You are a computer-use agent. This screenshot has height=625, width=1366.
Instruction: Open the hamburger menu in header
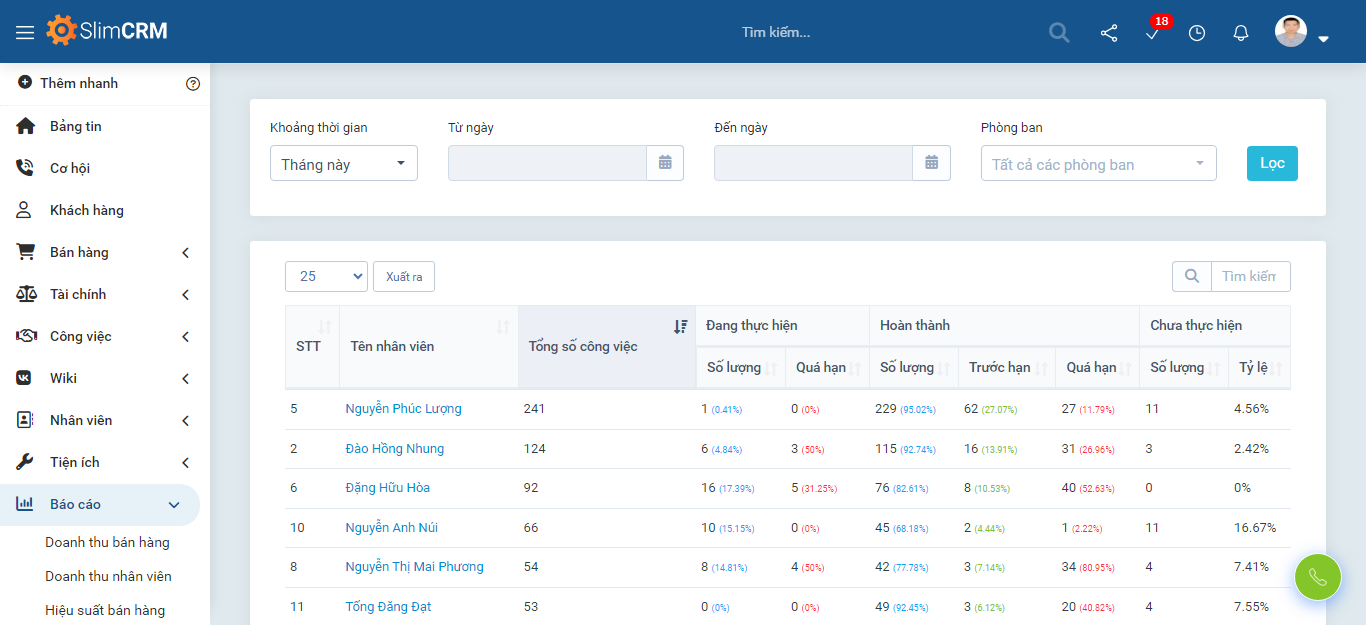25,33
